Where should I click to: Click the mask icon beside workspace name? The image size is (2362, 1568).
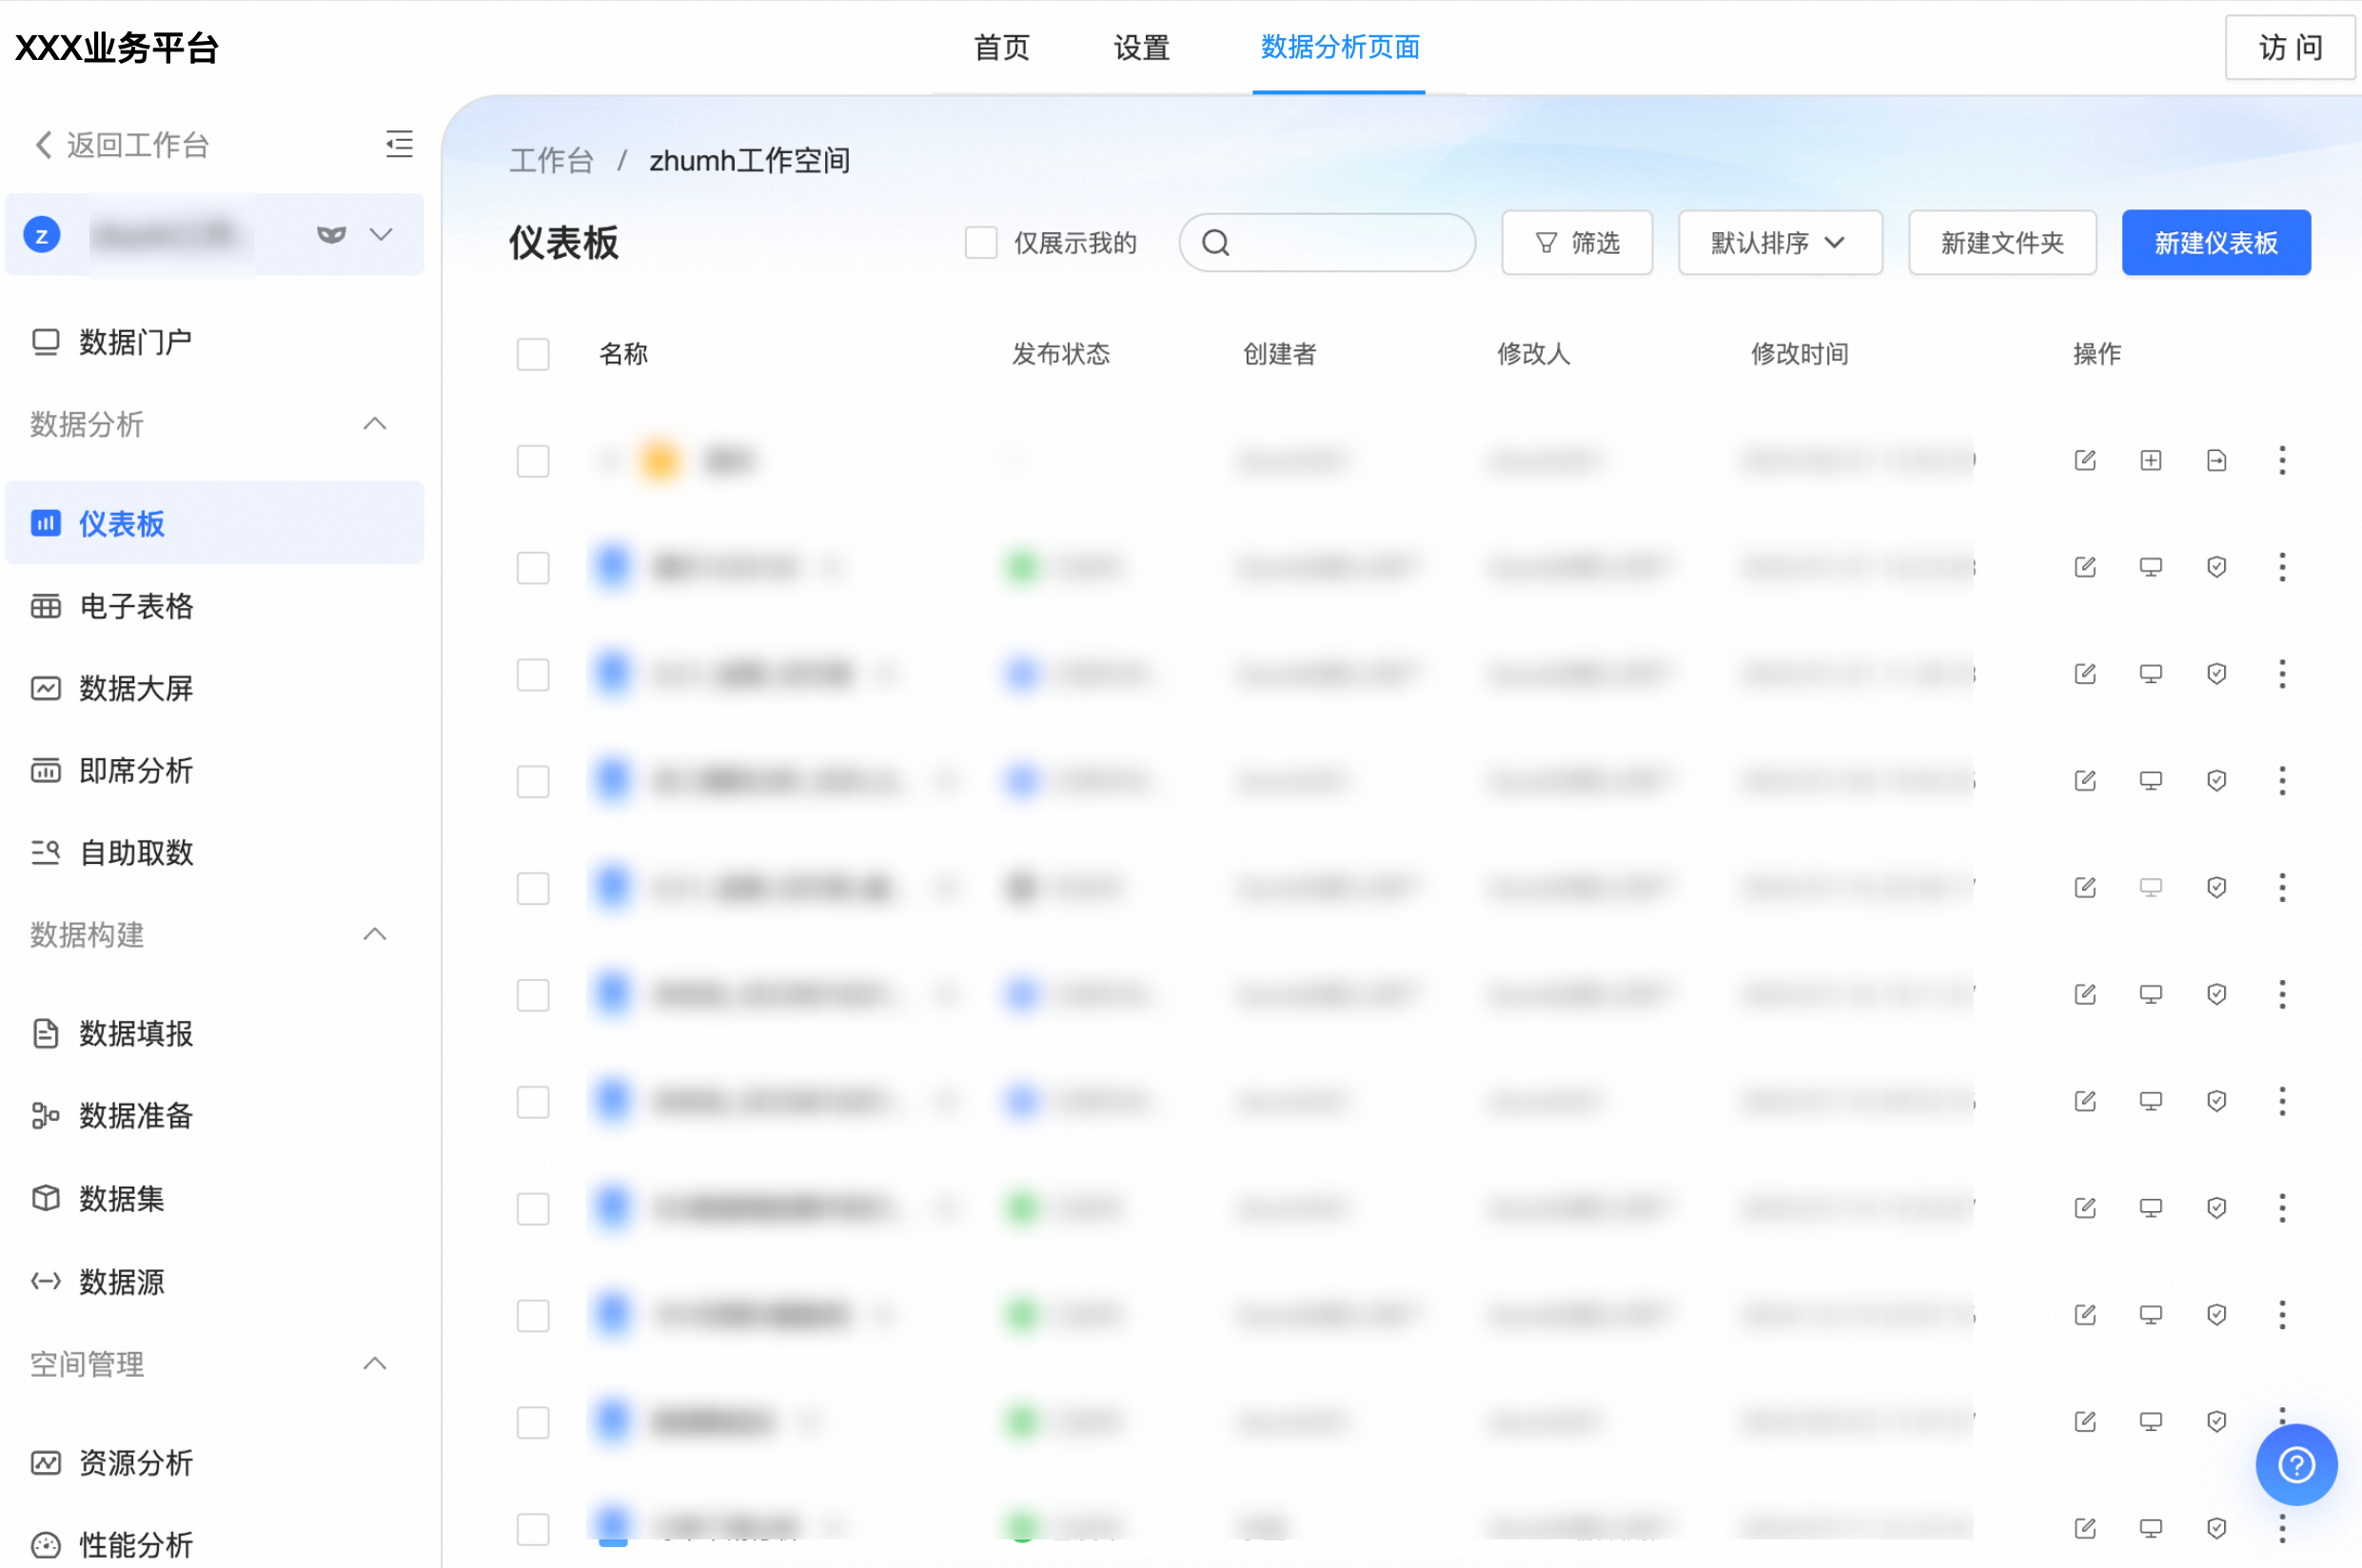pos(331,235)
